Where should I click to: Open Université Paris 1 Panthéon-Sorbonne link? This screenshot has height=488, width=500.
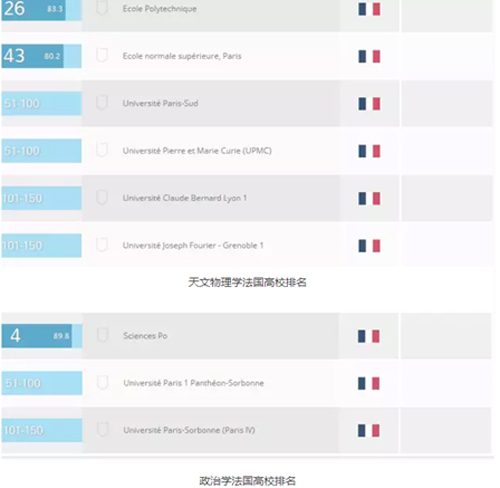tap(194, 383)
